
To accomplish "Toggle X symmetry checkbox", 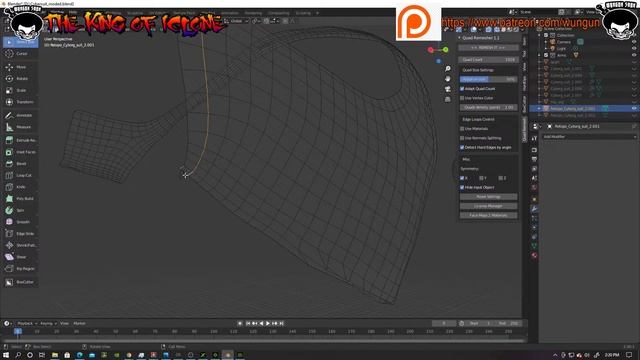I will (462, 178).
